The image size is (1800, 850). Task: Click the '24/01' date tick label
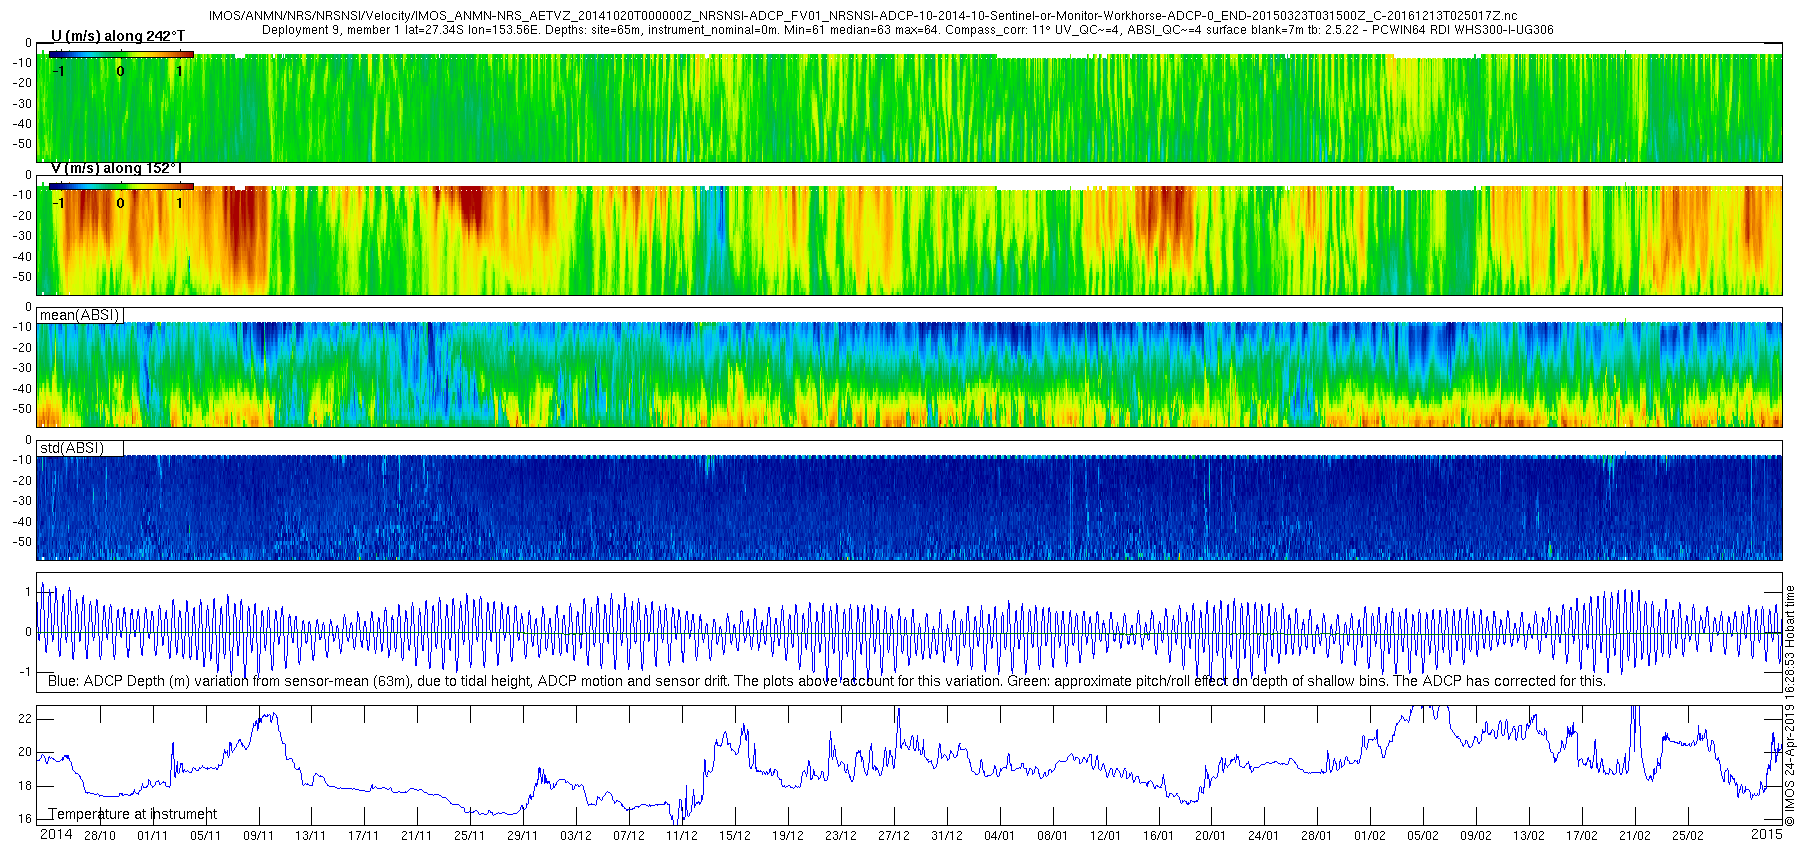(x=1264, y=836)
